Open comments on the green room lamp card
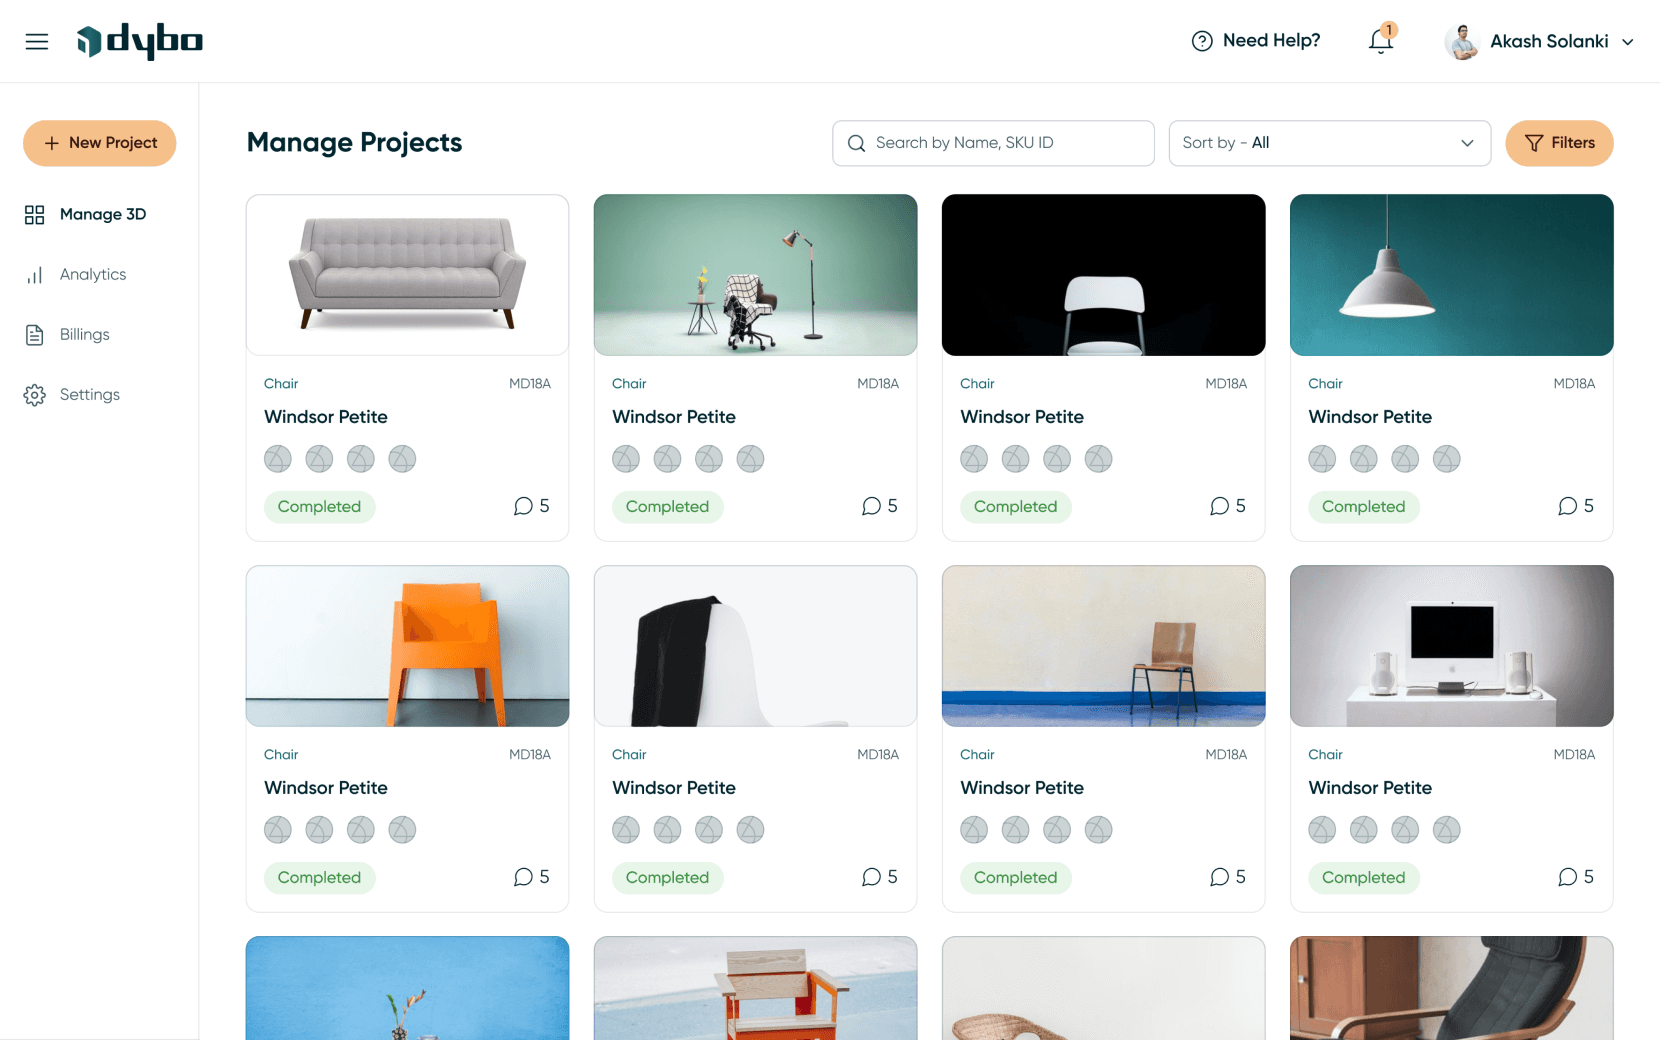The width and height of the screenshot is (1660, 1040). 879,506
